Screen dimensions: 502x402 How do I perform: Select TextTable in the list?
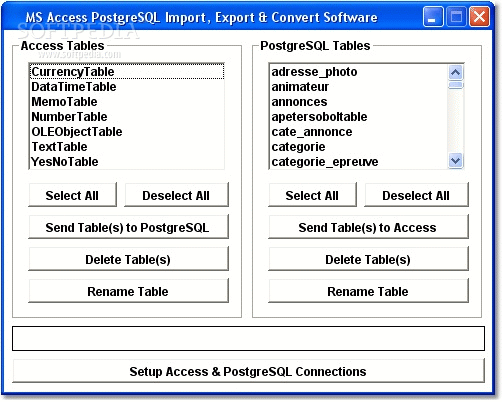pos(127,147)
